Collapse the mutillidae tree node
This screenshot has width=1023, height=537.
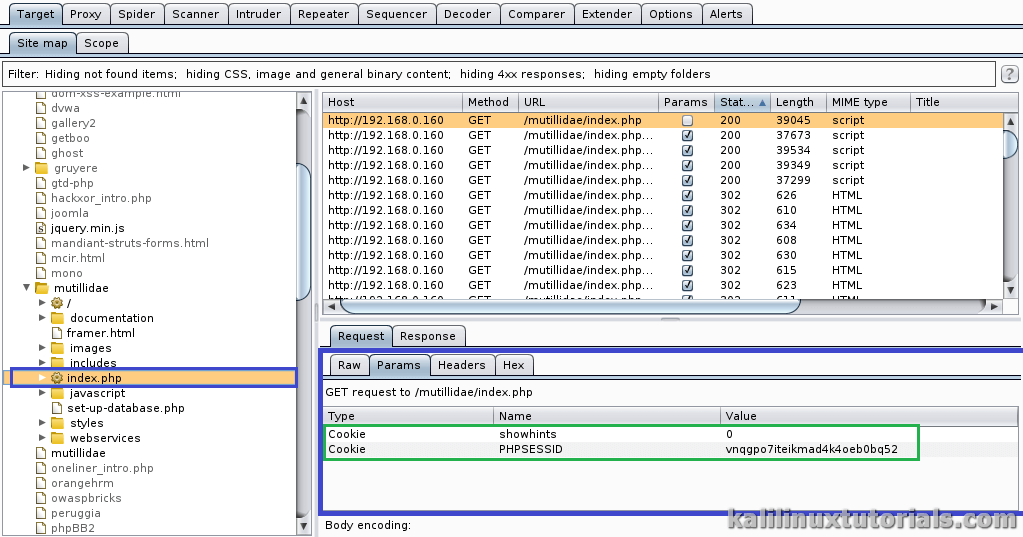[x=27, y=288]
